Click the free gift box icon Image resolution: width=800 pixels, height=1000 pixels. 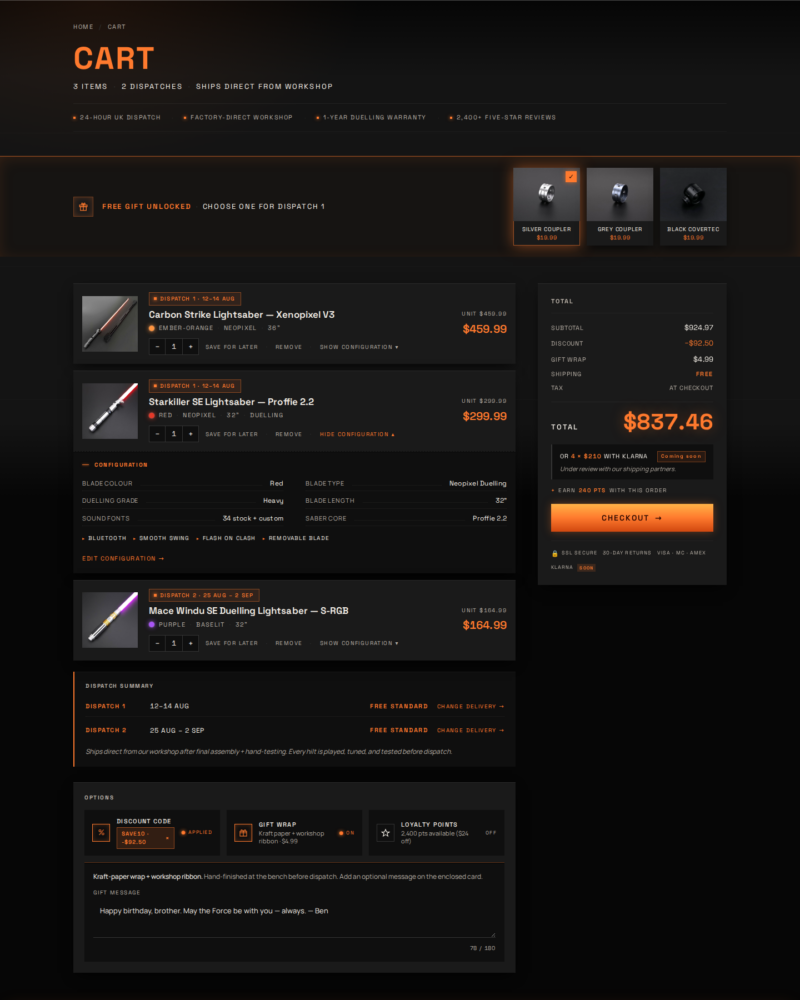[83, 207]
